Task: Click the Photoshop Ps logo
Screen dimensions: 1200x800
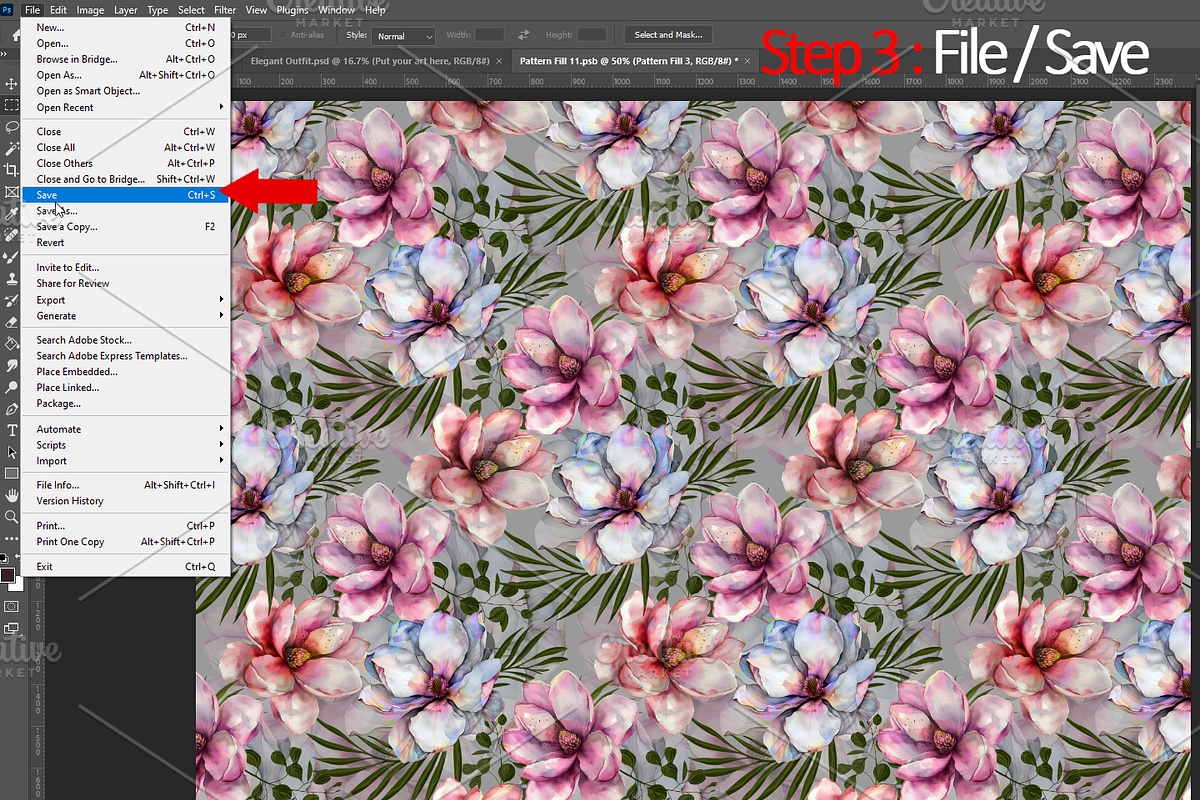Action: point(8,10)
